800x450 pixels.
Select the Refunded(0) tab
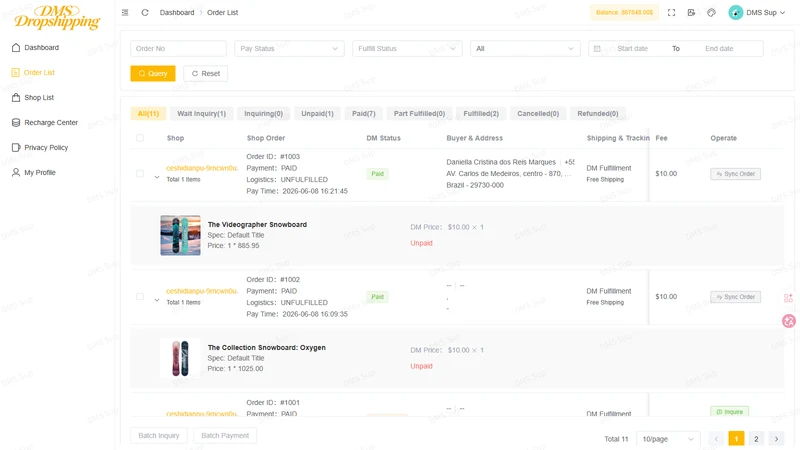coord(598,113)
